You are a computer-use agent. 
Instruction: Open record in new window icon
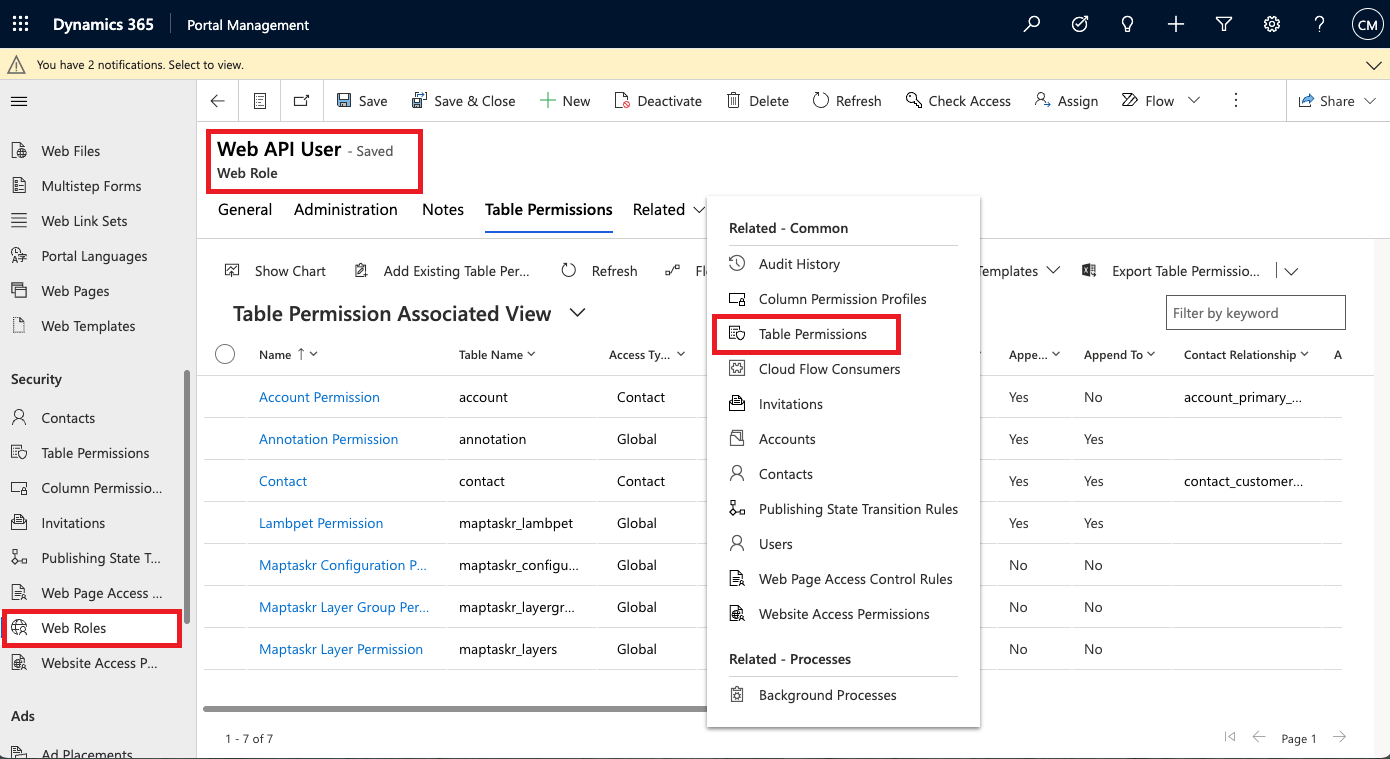point(301,101)
